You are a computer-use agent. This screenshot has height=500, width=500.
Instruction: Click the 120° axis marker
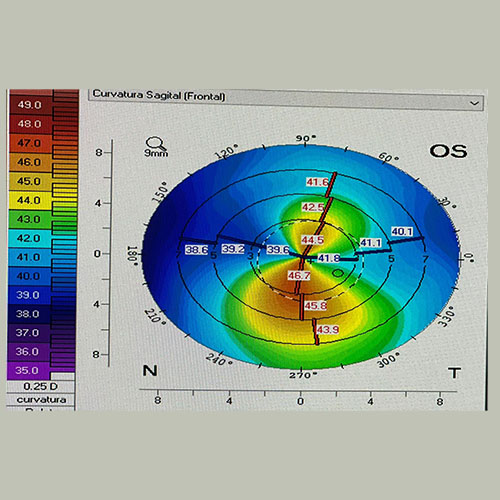click(x=227, y=152)
